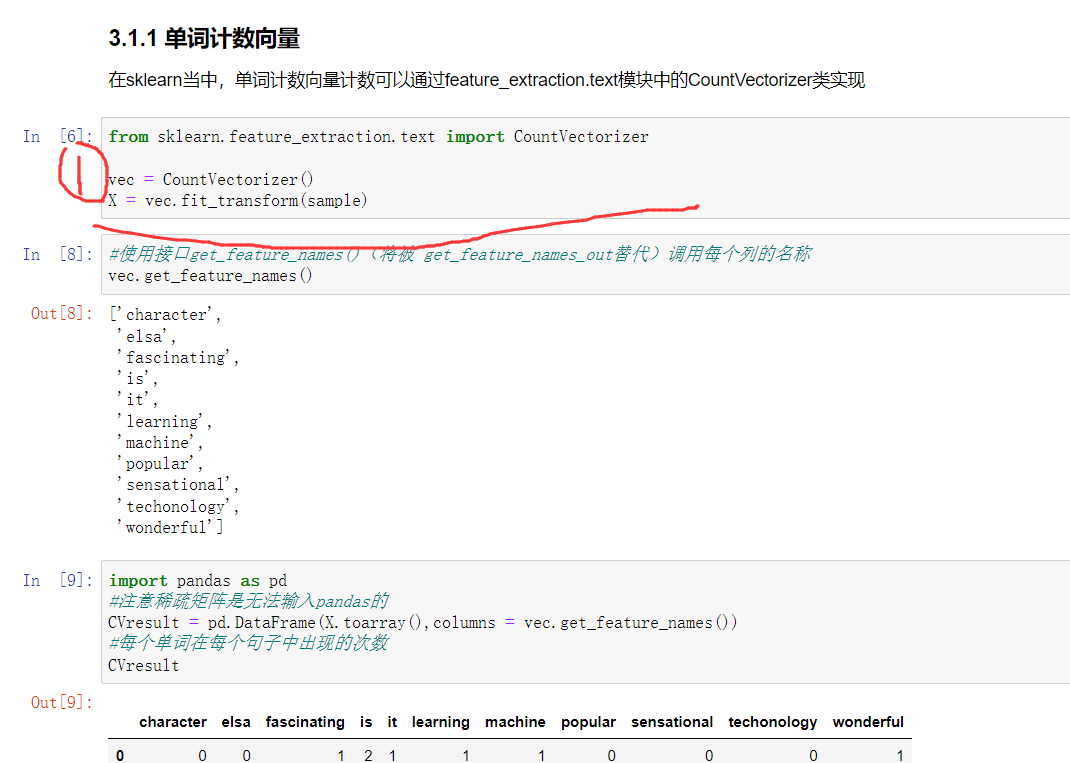Click output list item 'is'

pos(136,379)
